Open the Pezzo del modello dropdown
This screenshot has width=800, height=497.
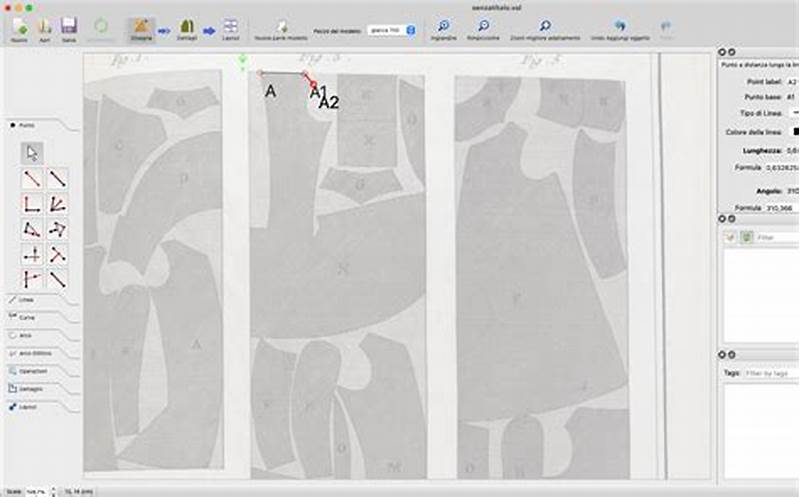click(x=391, y=31)
